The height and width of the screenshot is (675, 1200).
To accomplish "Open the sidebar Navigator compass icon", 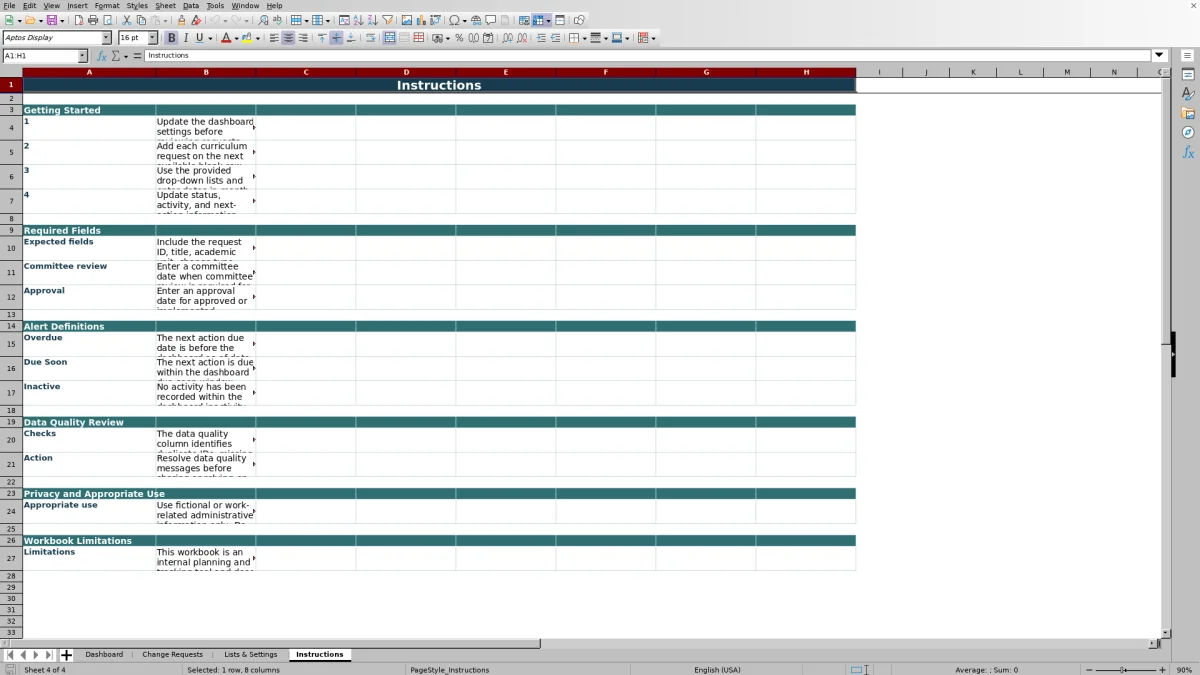I will (x=1188, y=133).
